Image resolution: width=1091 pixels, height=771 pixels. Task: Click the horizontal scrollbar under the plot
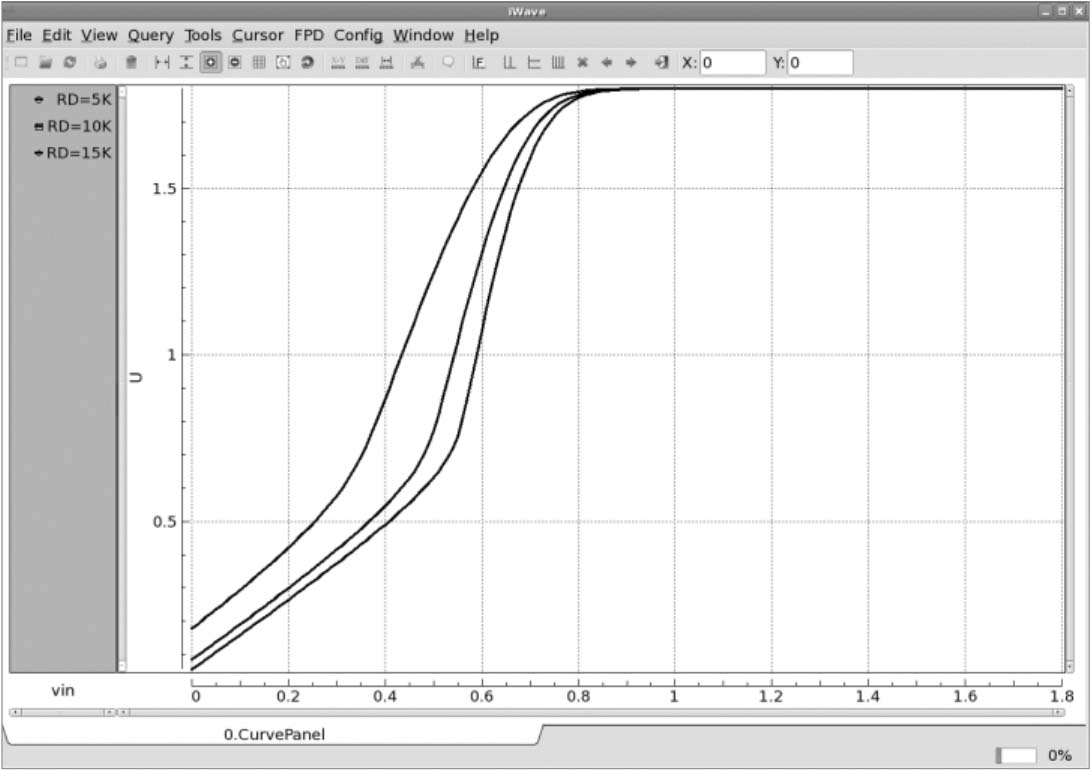[590, 712]
